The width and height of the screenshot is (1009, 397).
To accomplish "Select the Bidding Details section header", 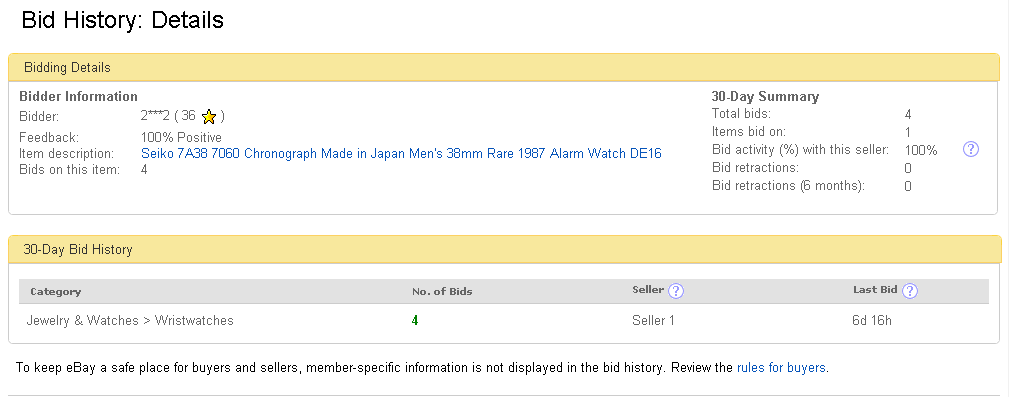I will [x=504, y=68].
